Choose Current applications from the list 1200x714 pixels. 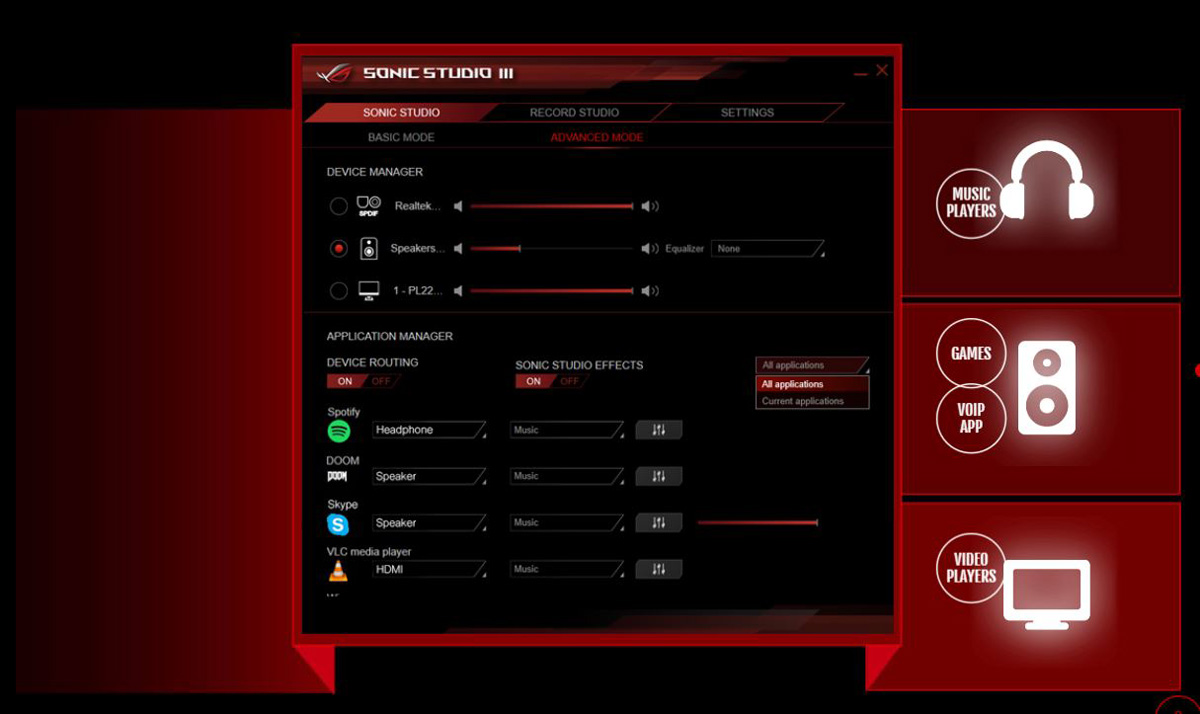tap(812, 401)
